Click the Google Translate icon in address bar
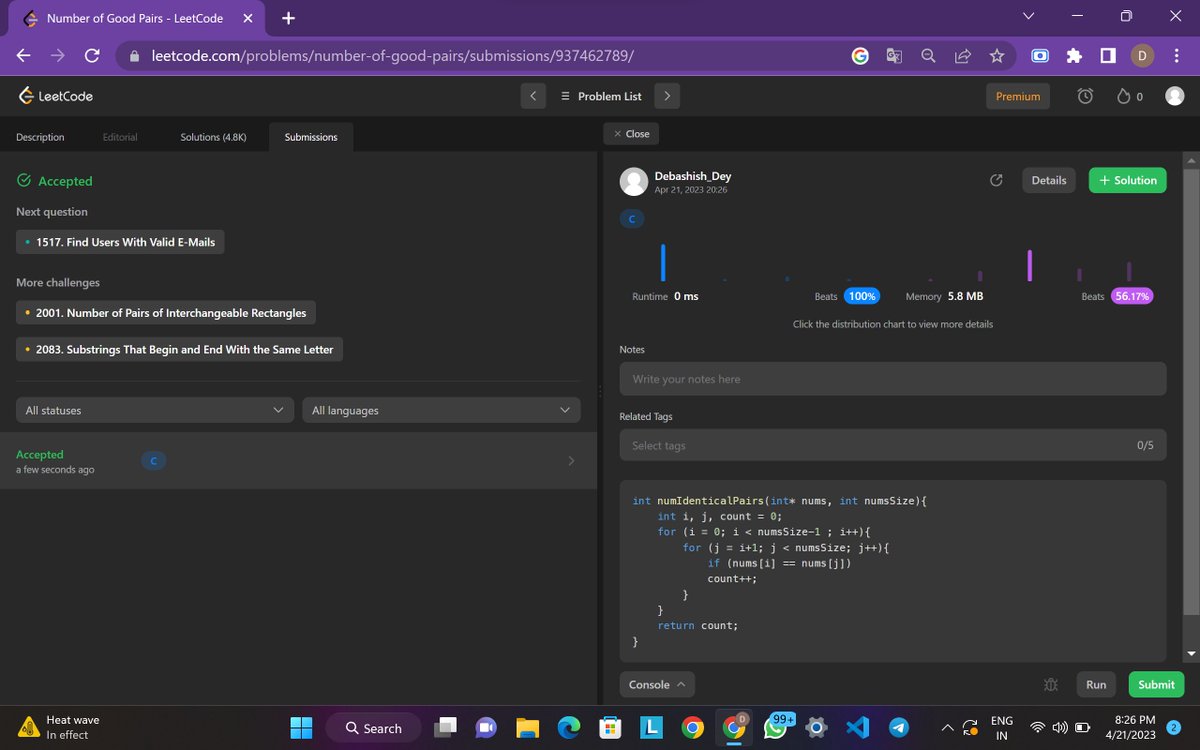 click(894, 56)
